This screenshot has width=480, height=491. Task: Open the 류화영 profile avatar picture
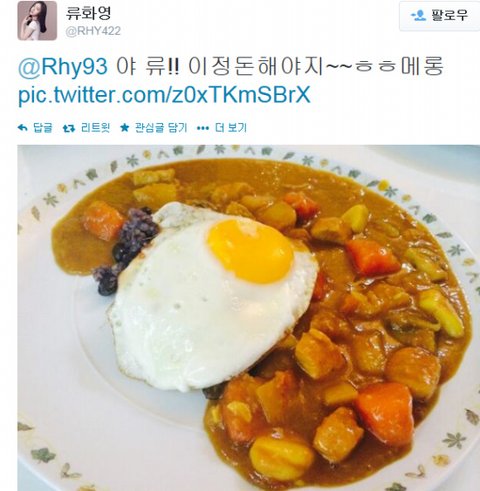coord(37,20)
